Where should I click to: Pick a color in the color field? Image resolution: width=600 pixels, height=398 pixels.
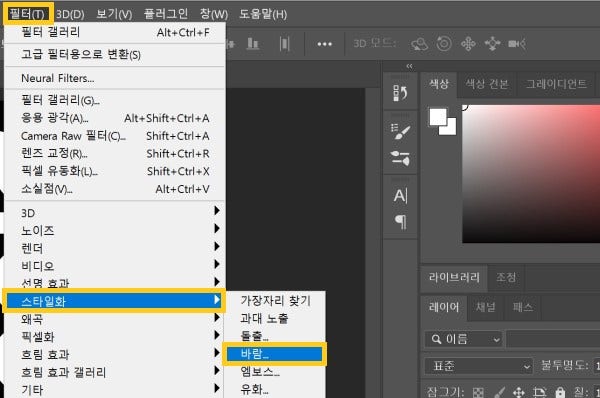[x=531, y=174]
